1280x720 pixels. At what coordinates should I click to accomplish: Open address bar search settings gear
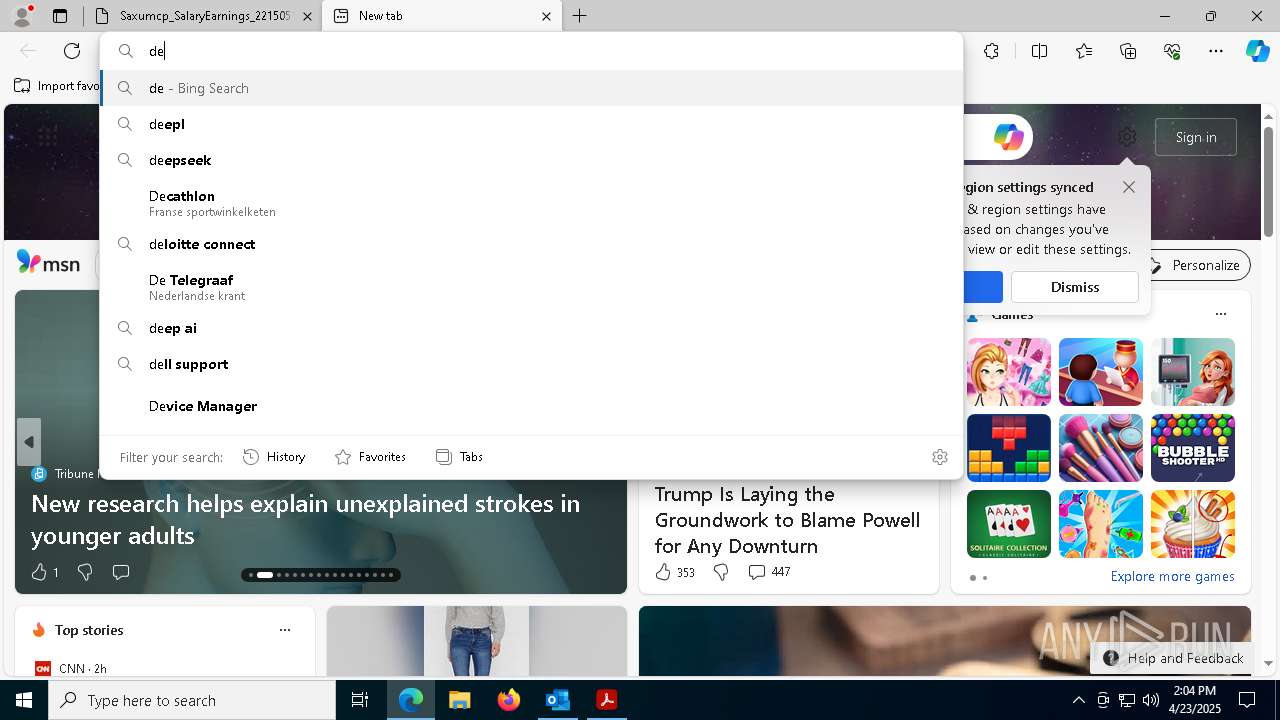(940, 457)
